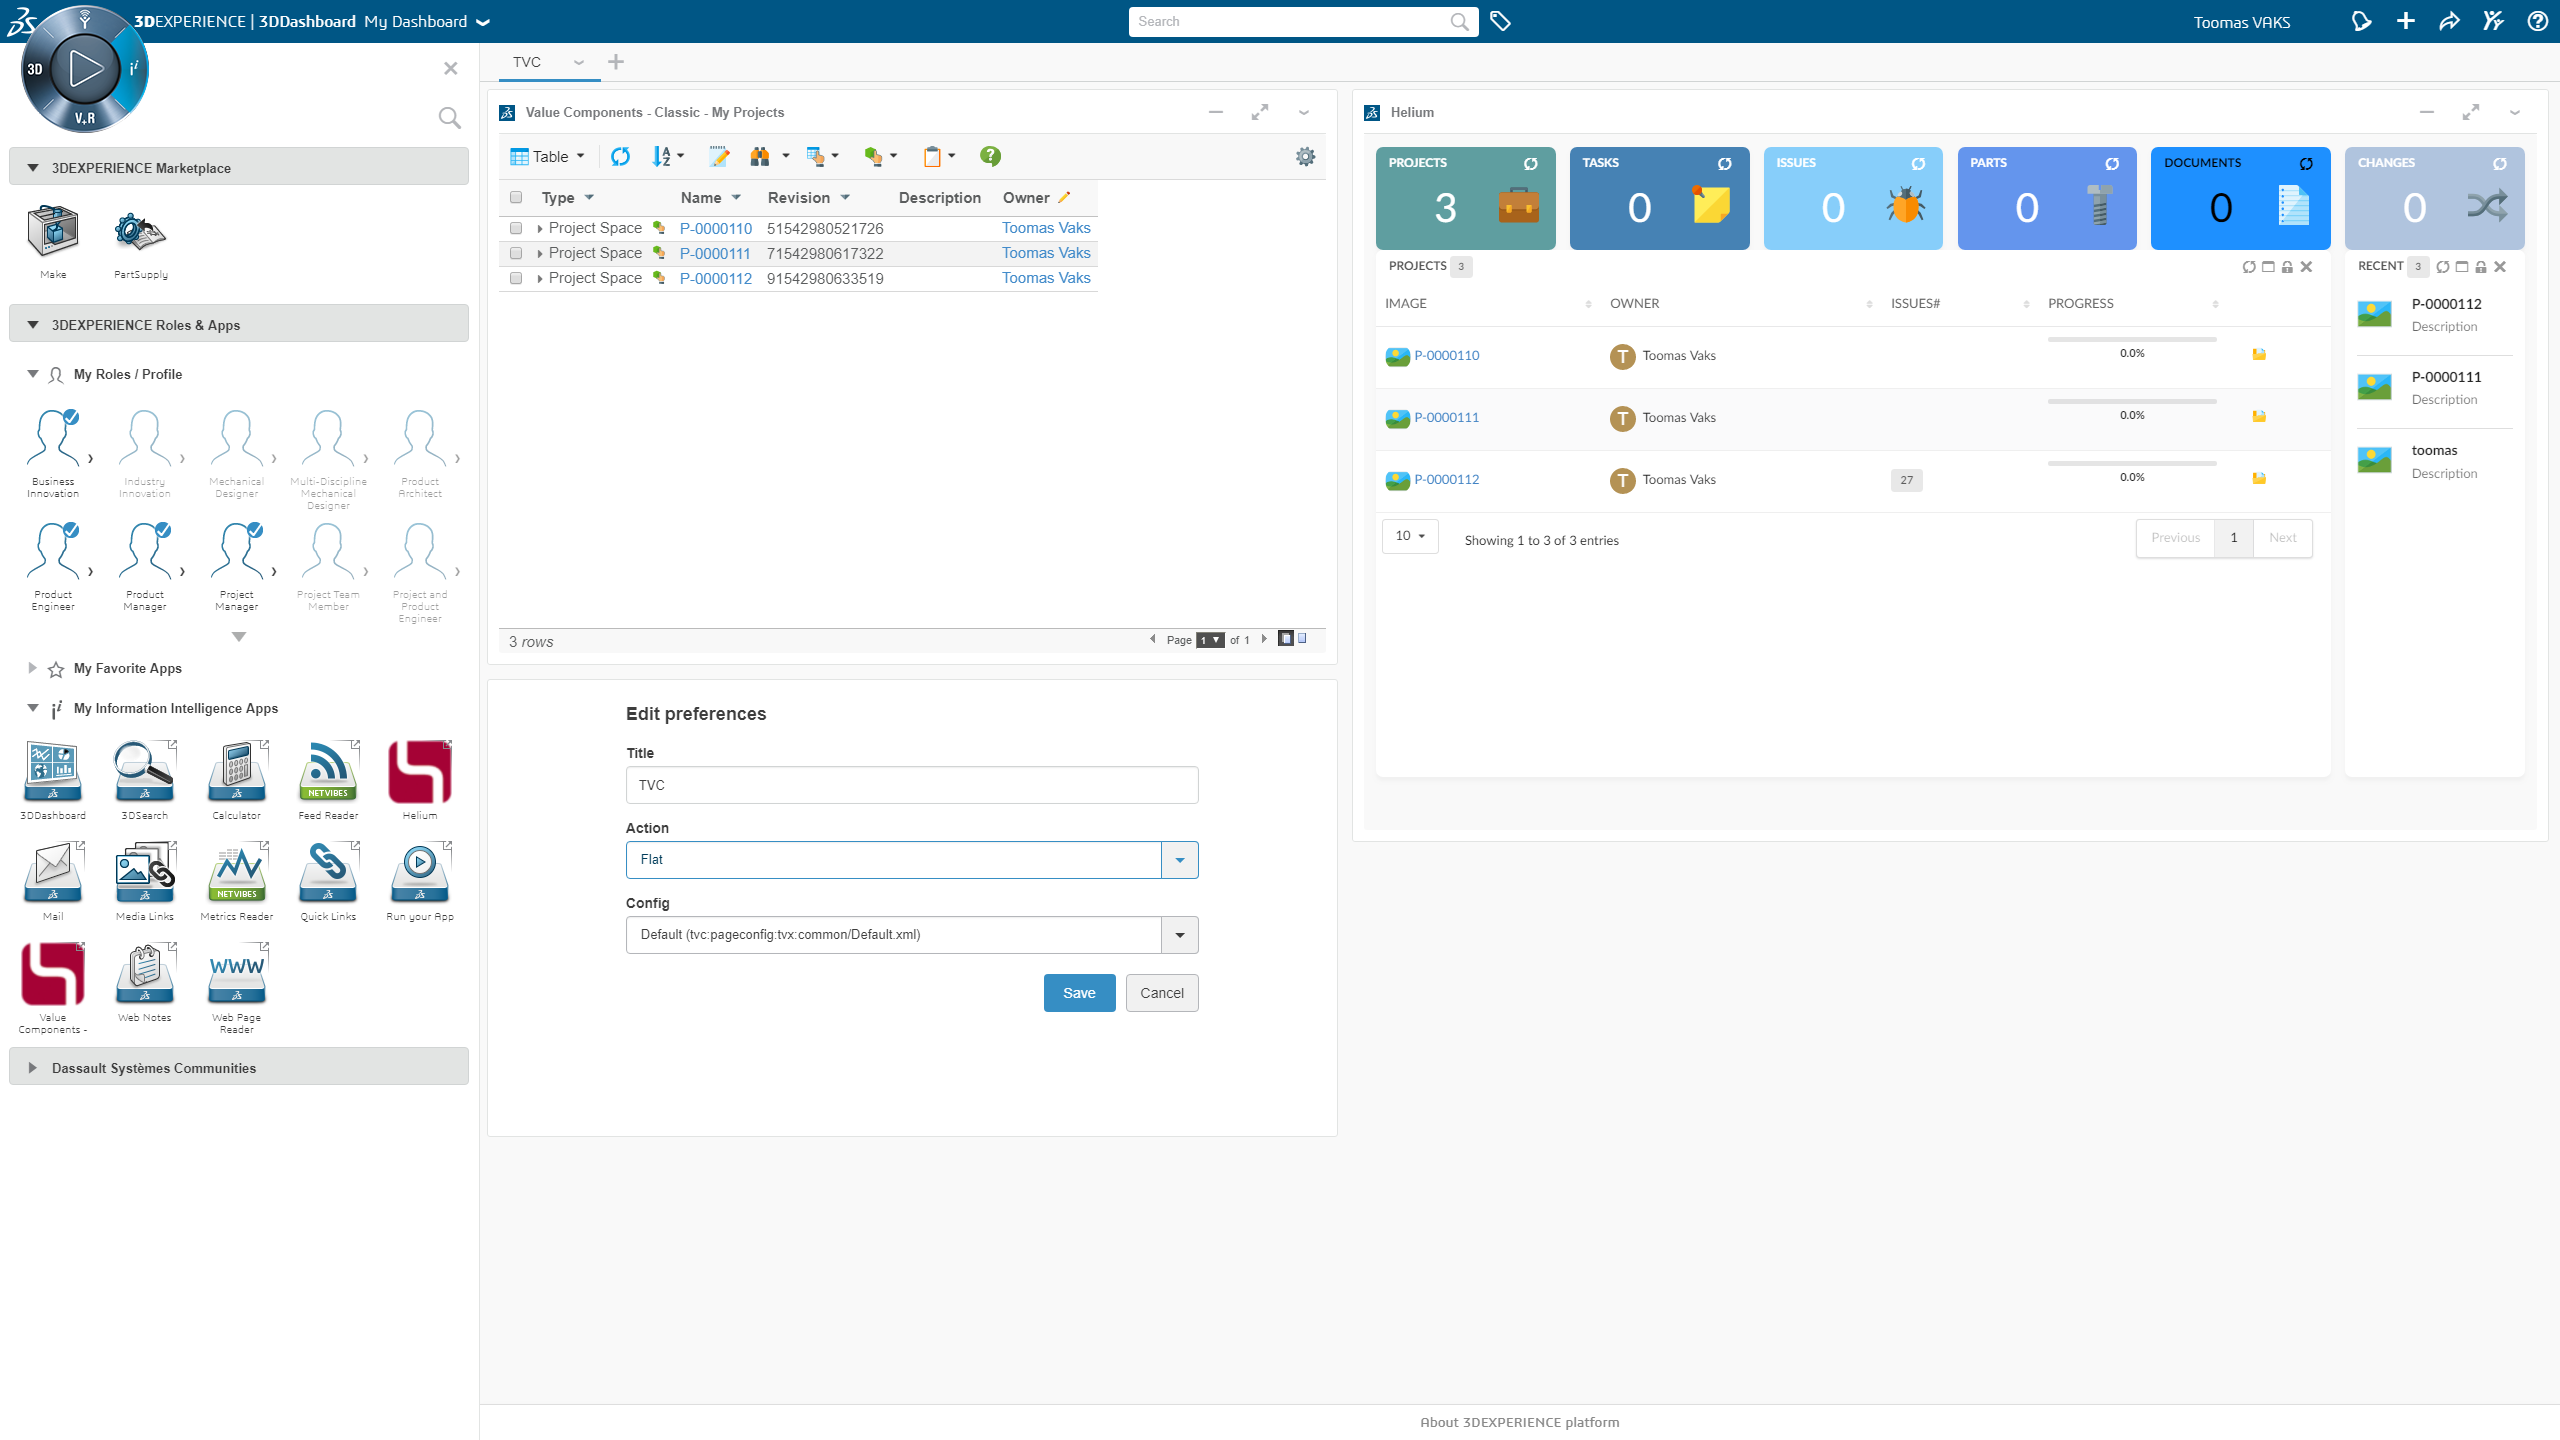Click the P-0000110 progress bar
Viewport: 2560px width, 1440px height.
(x=2131, y=340)
